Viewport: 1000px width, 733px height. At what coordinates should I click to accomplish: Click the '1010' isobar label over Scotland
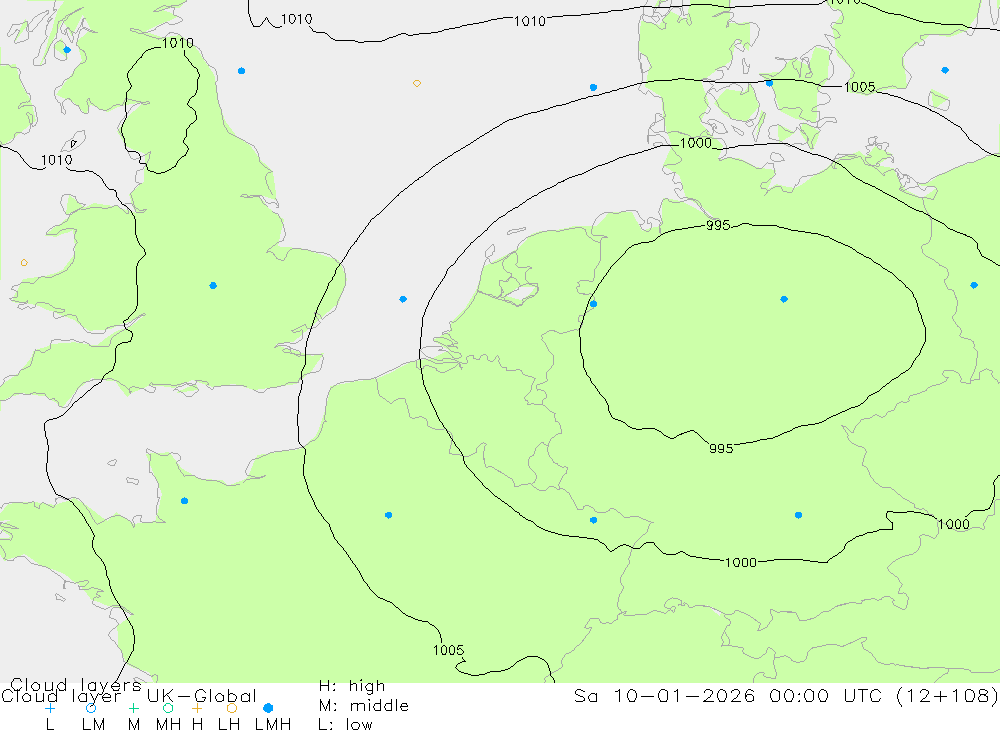[x=178, y=43]
